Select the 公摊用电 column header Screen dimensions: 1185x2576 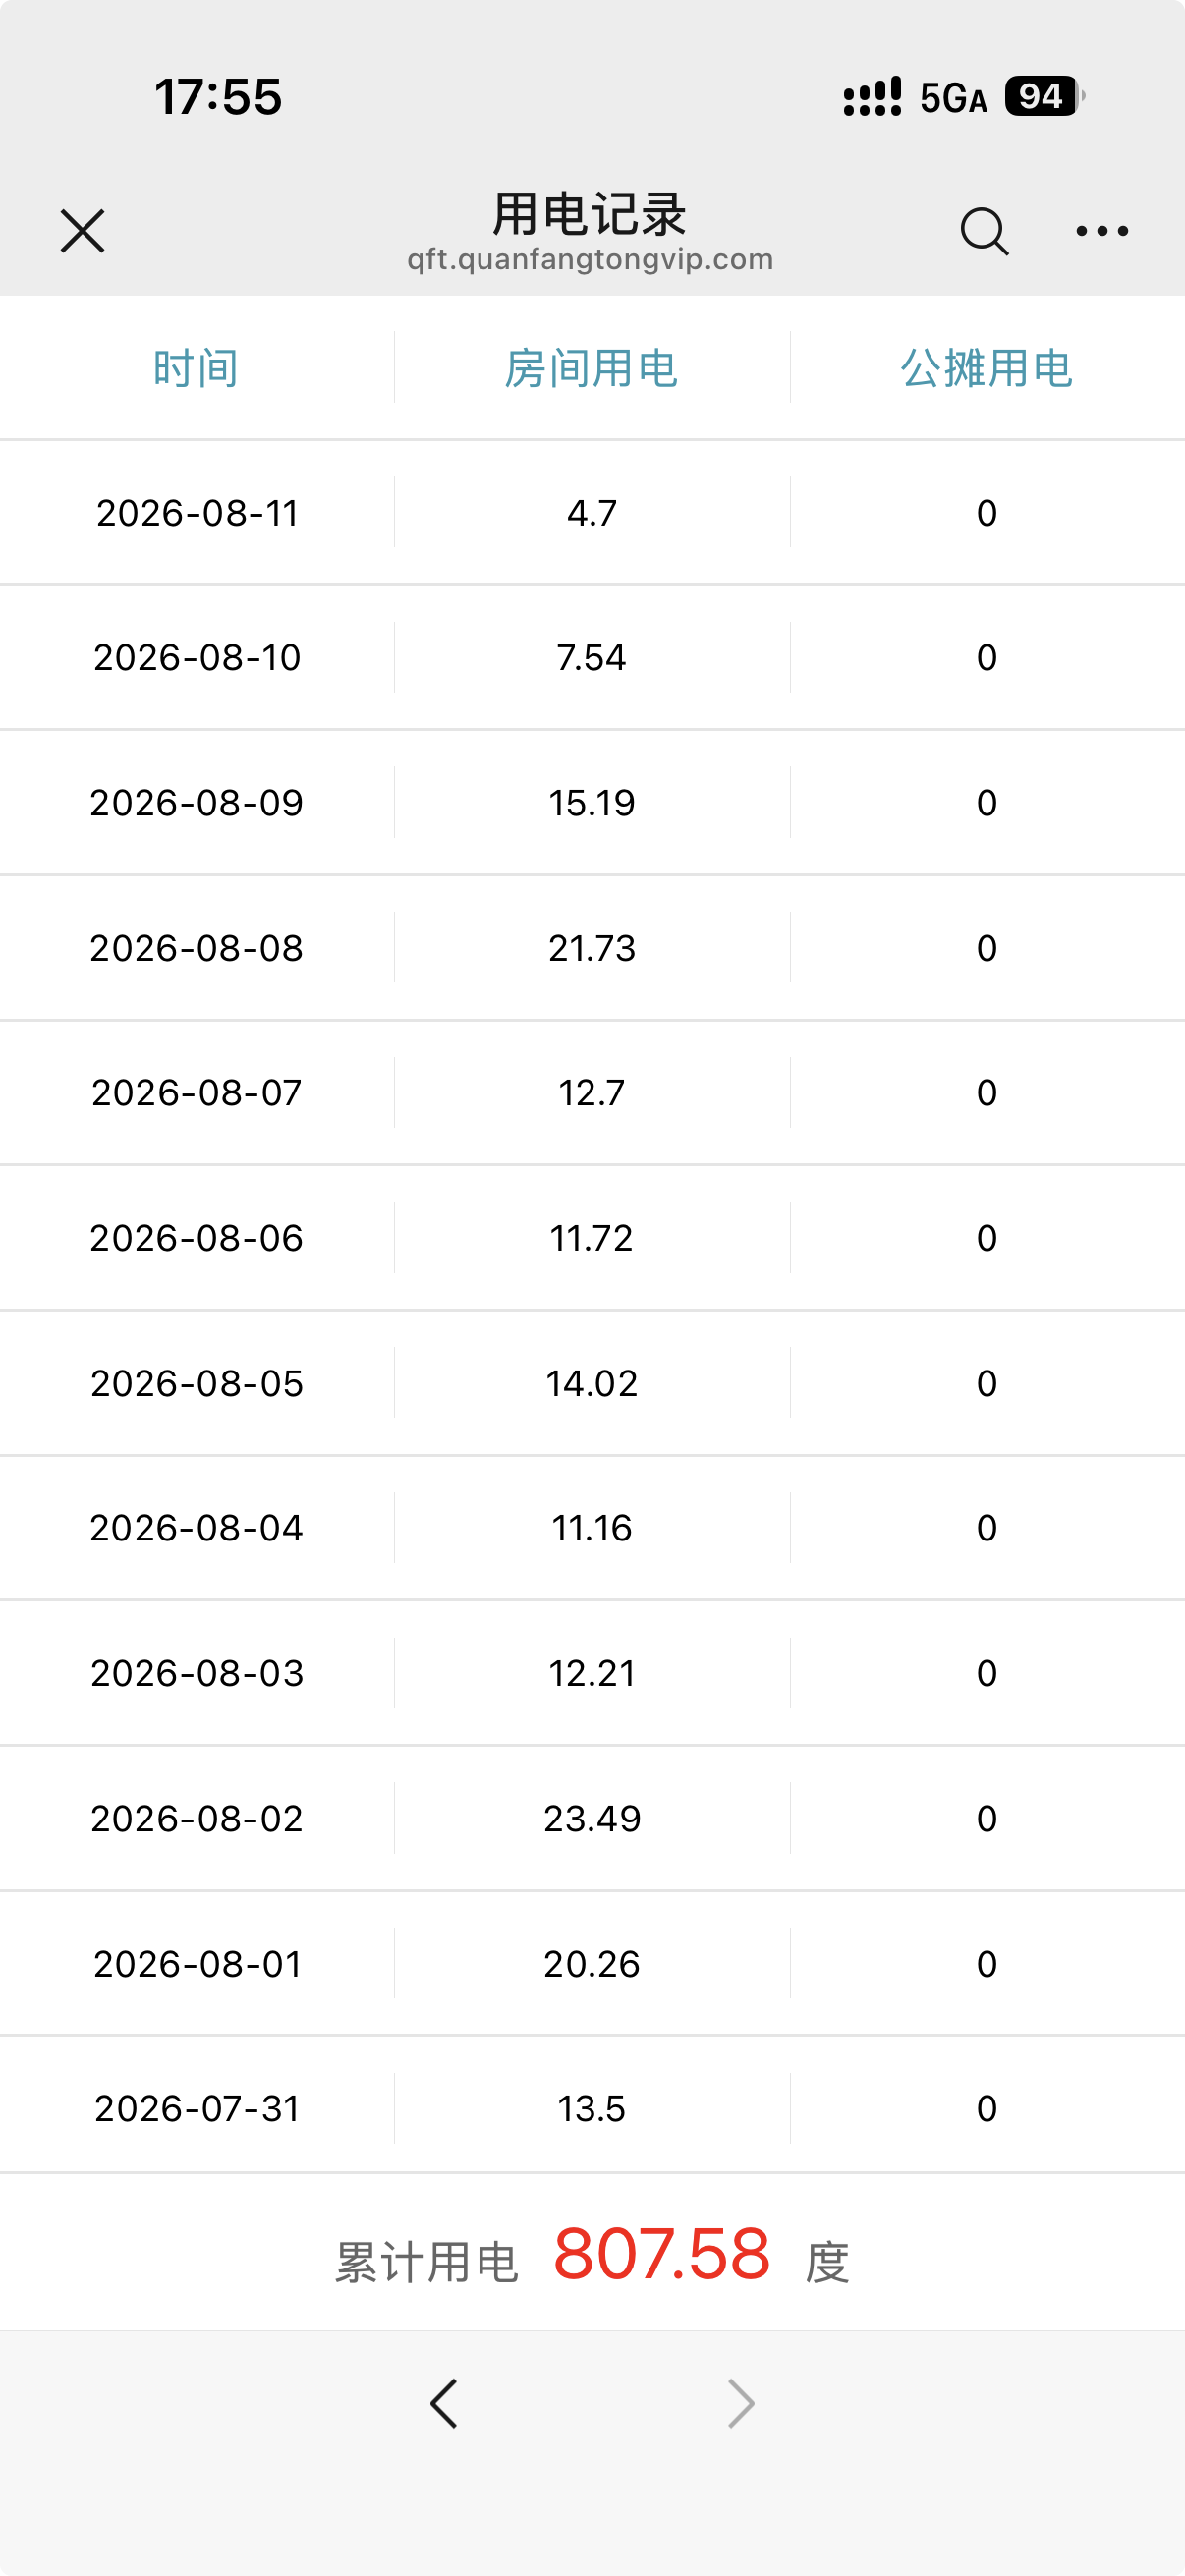(x=987, y=368)
